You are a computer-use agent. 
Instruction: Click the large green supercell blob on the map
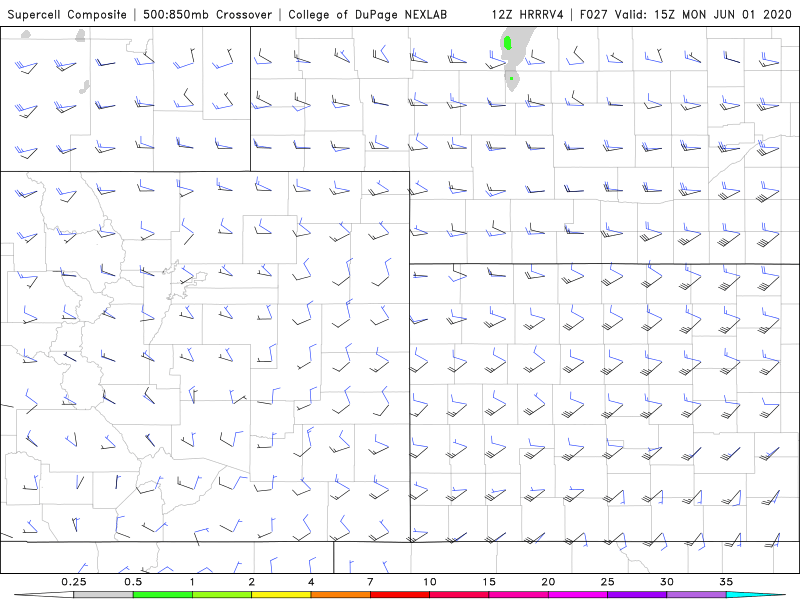[x=507, y=43]
